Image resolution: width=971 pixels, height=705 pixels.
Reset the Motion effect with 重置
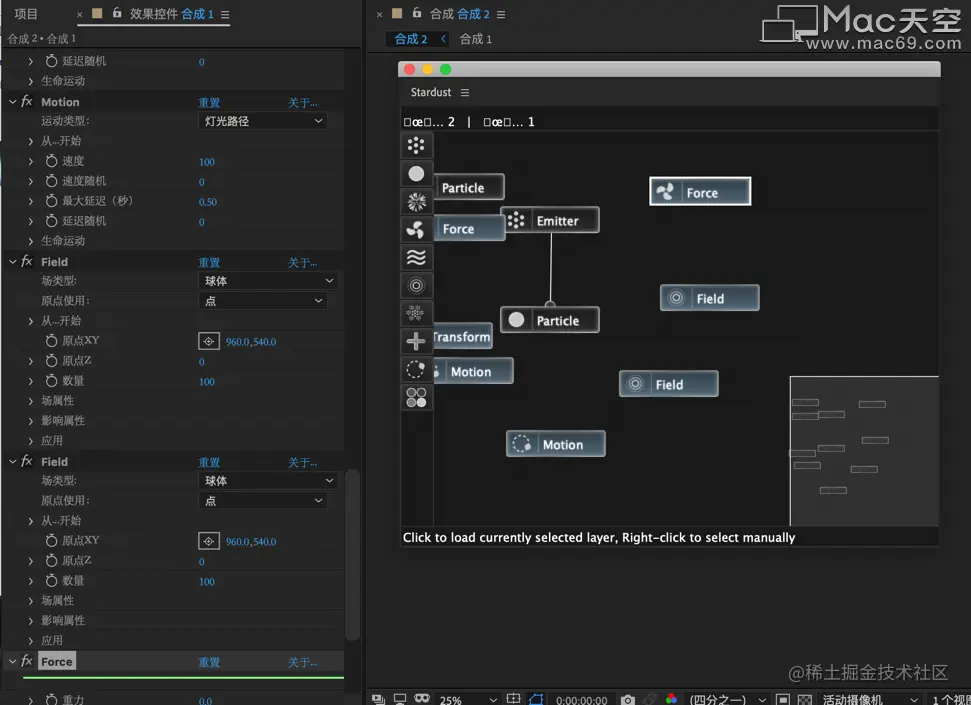[x=209, y=102]
